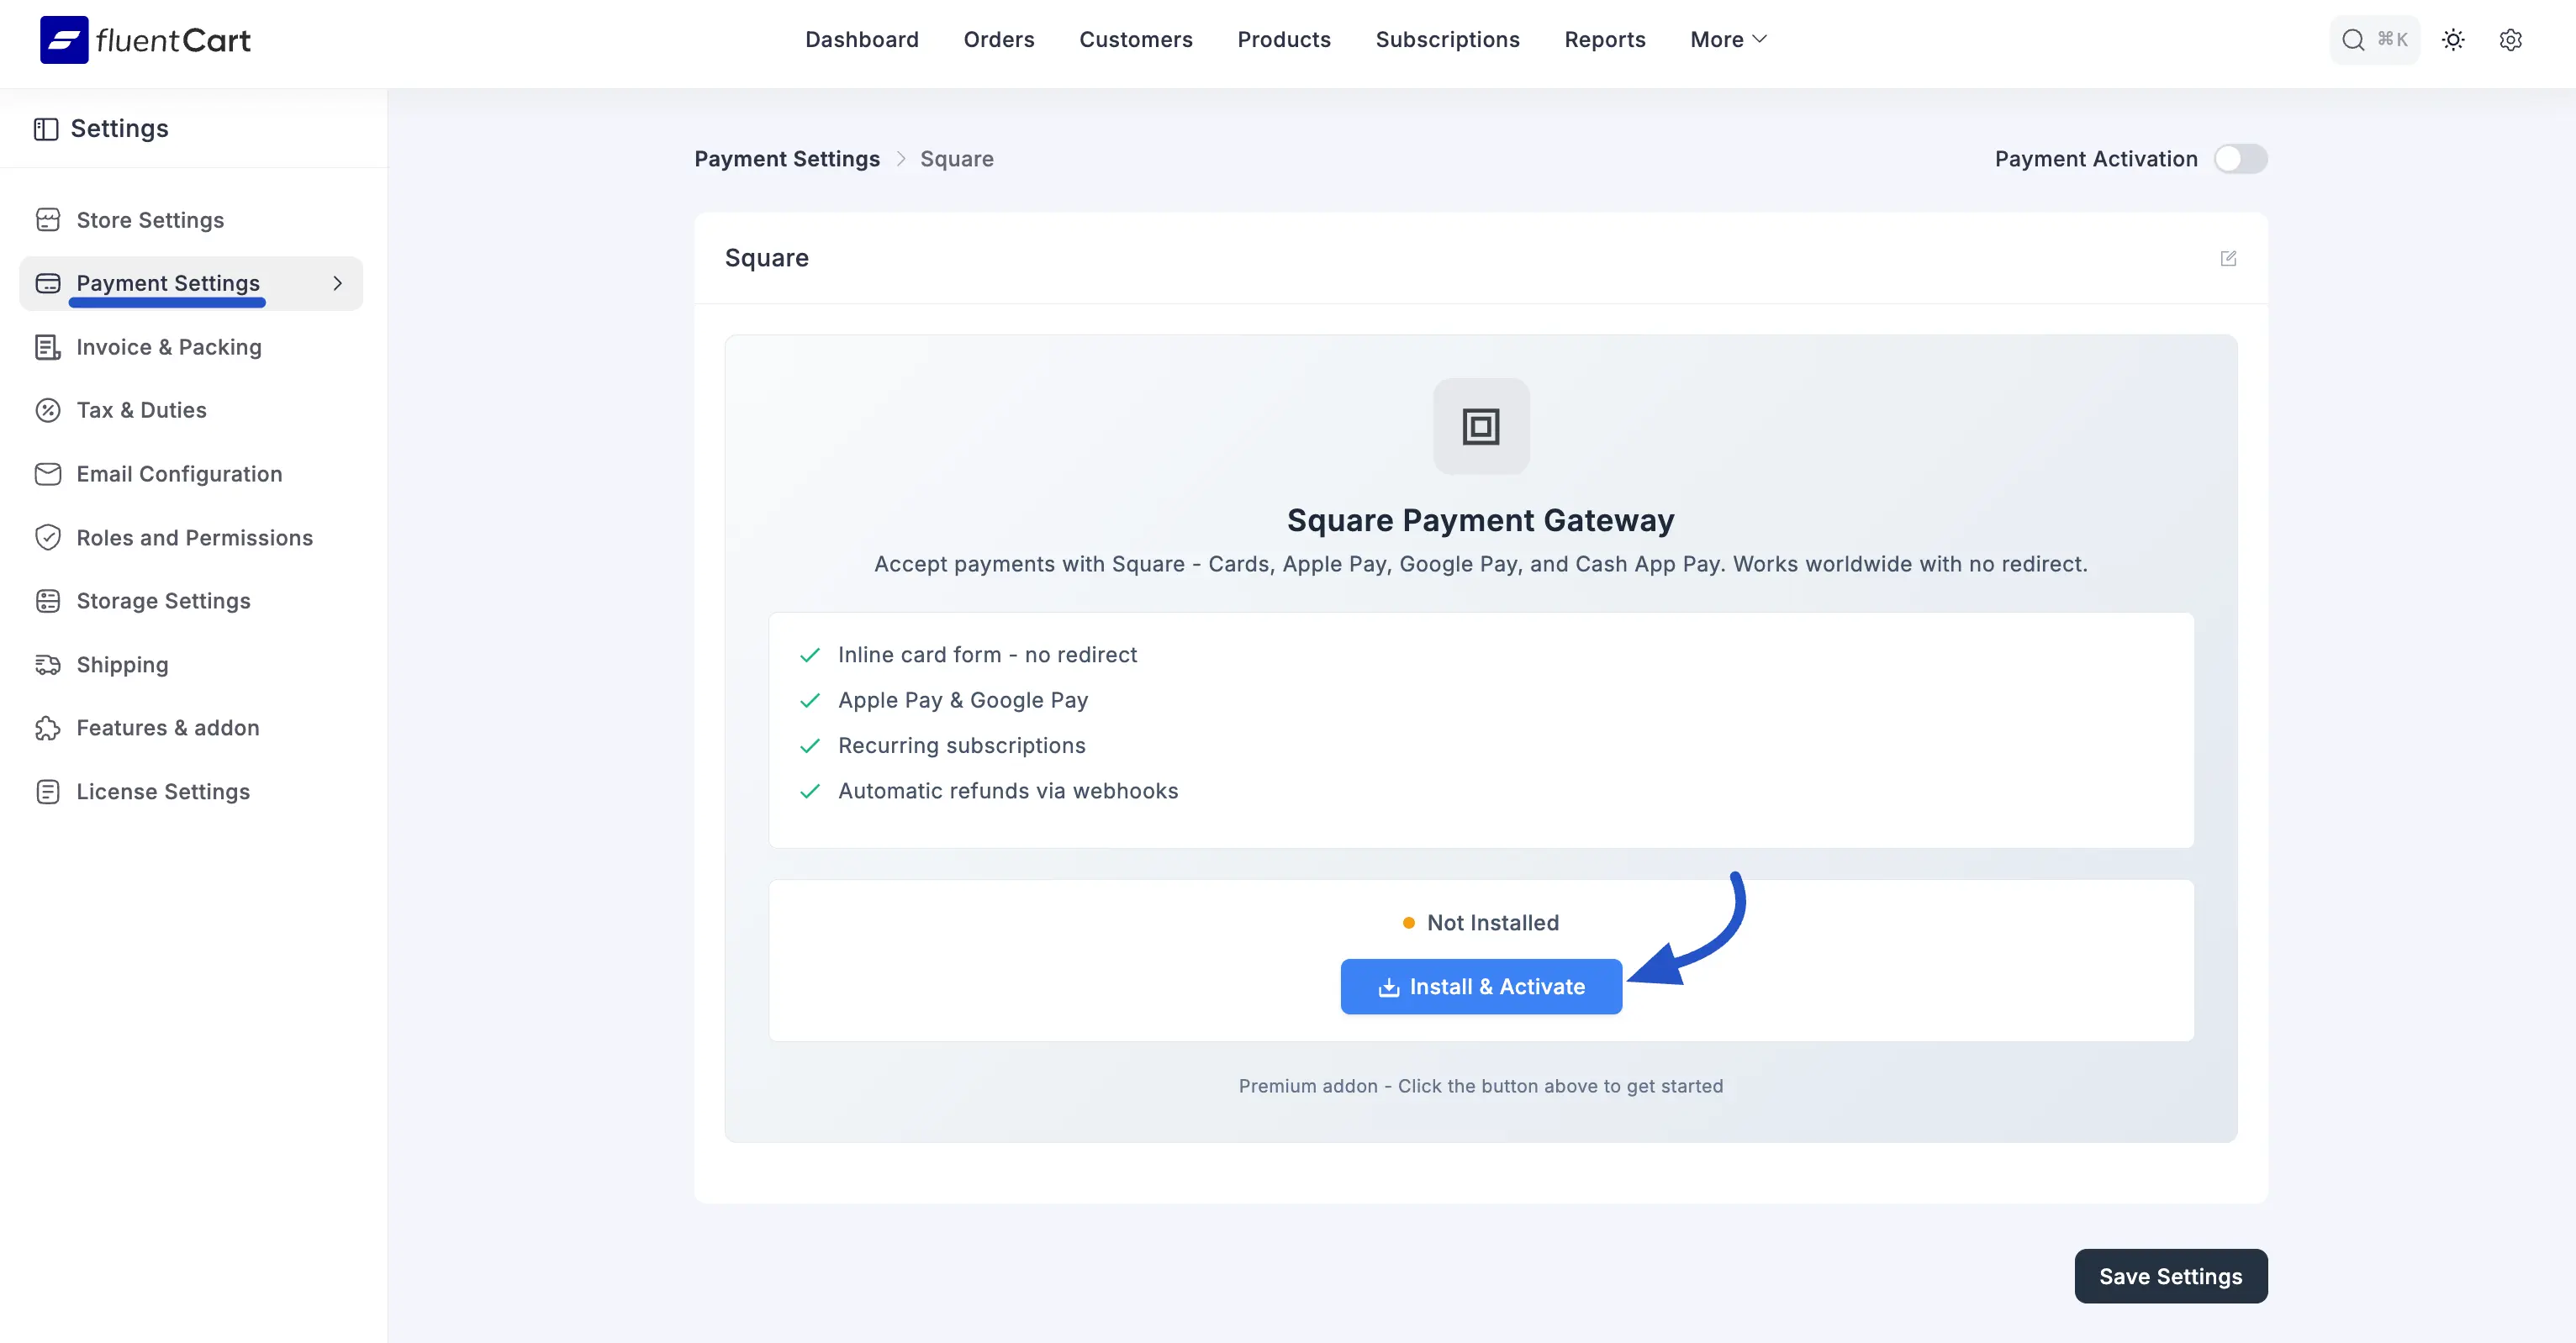The image size is (2576, 1343).
Task: Click 'Recurring subscriptions' feature text
Action: click(x=961, y=746)
